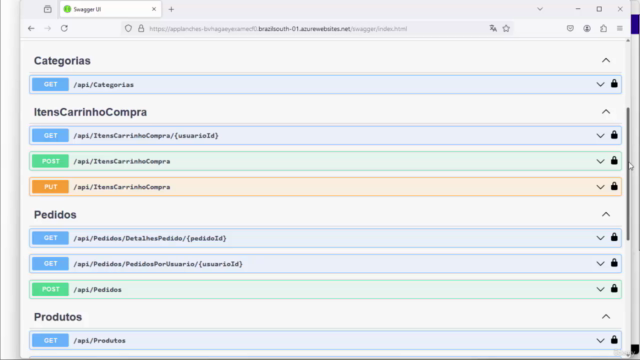
Task: Click path text /api/Categorias
Action: [104, 85]
